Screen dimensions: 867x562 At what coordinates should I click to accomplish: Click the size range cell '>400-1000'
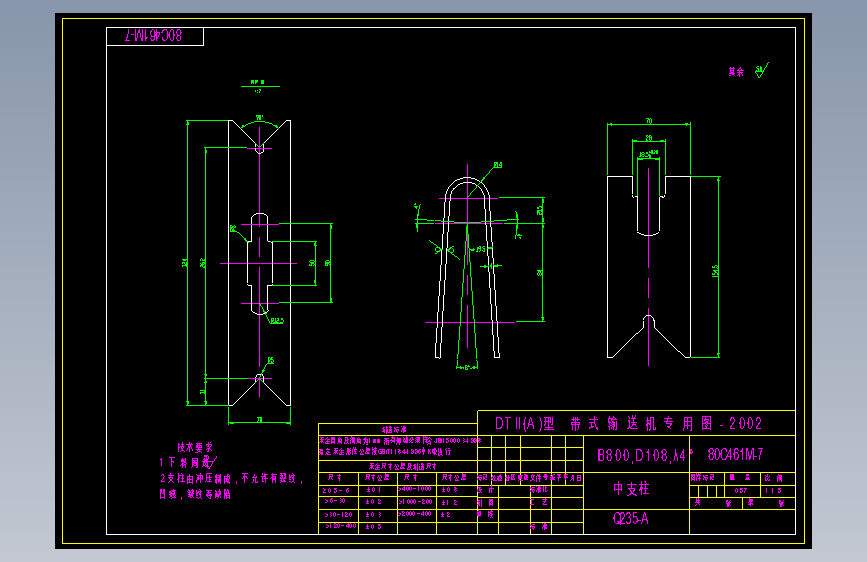pyautogui.click(x=415, y=489)
